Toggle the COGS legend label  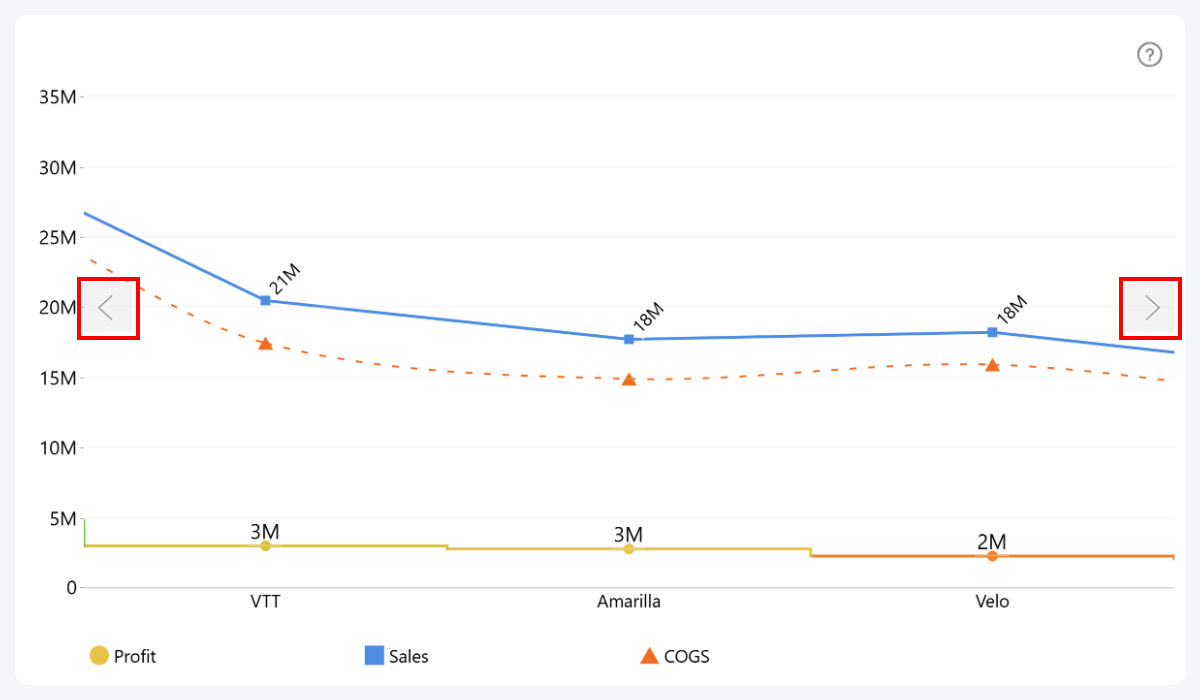[x=687, y=657]
